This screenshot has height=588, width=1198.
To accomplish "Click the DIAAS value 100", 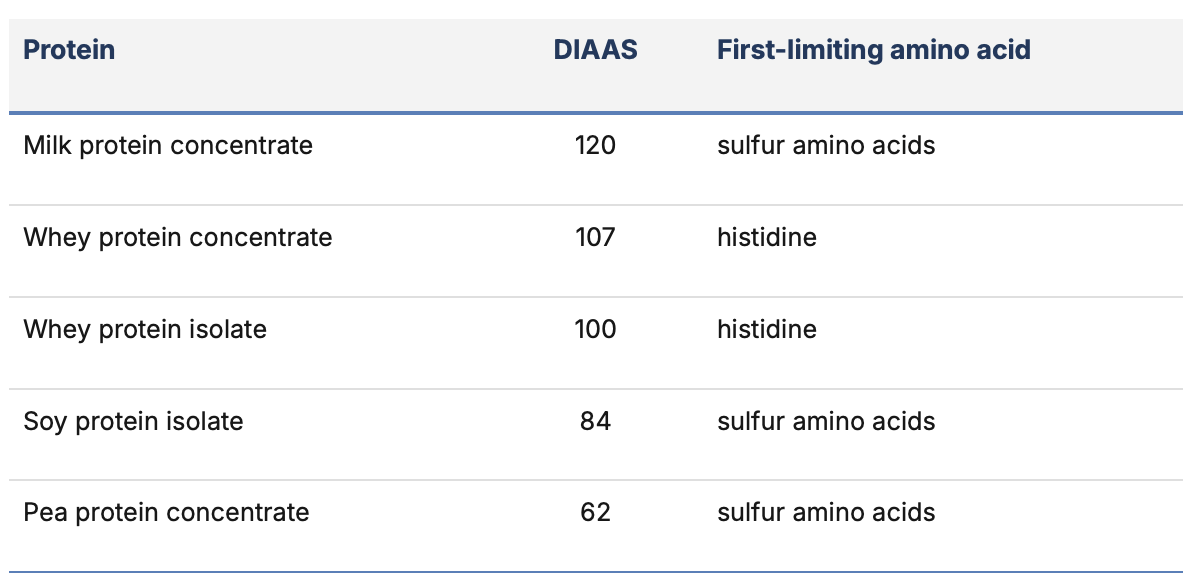I will click(595, 329).
